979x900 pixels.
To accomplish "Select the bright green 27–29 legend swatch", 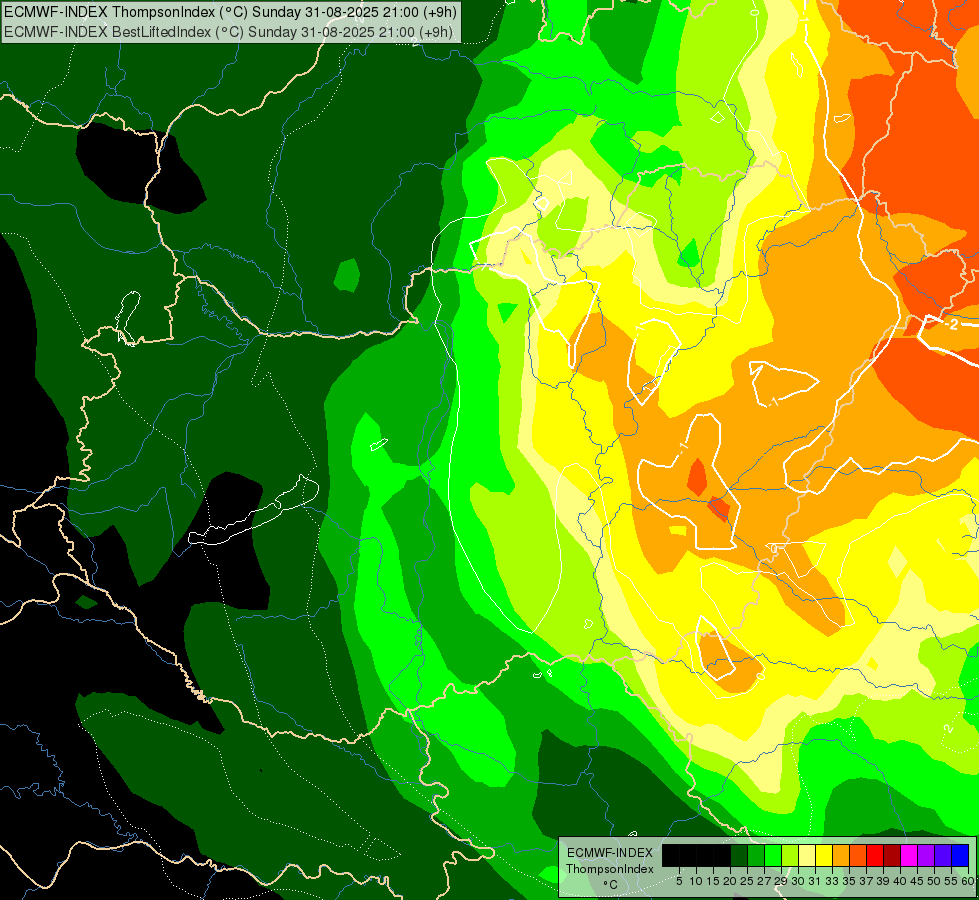I will pos(773,855).
